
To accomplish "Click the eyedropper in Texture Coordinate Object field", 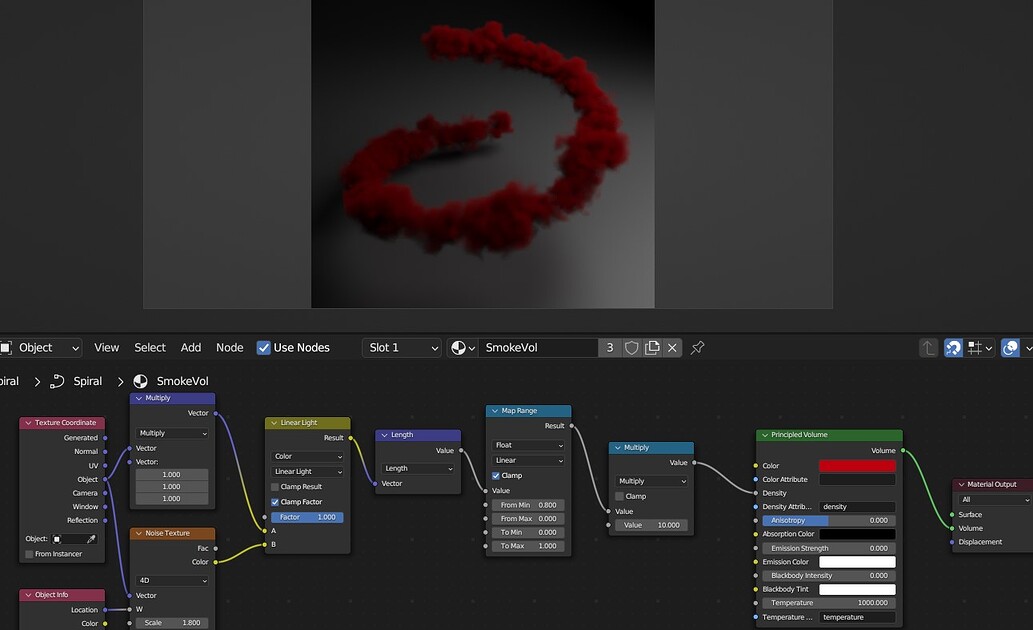I will click(x=91, y=539).
